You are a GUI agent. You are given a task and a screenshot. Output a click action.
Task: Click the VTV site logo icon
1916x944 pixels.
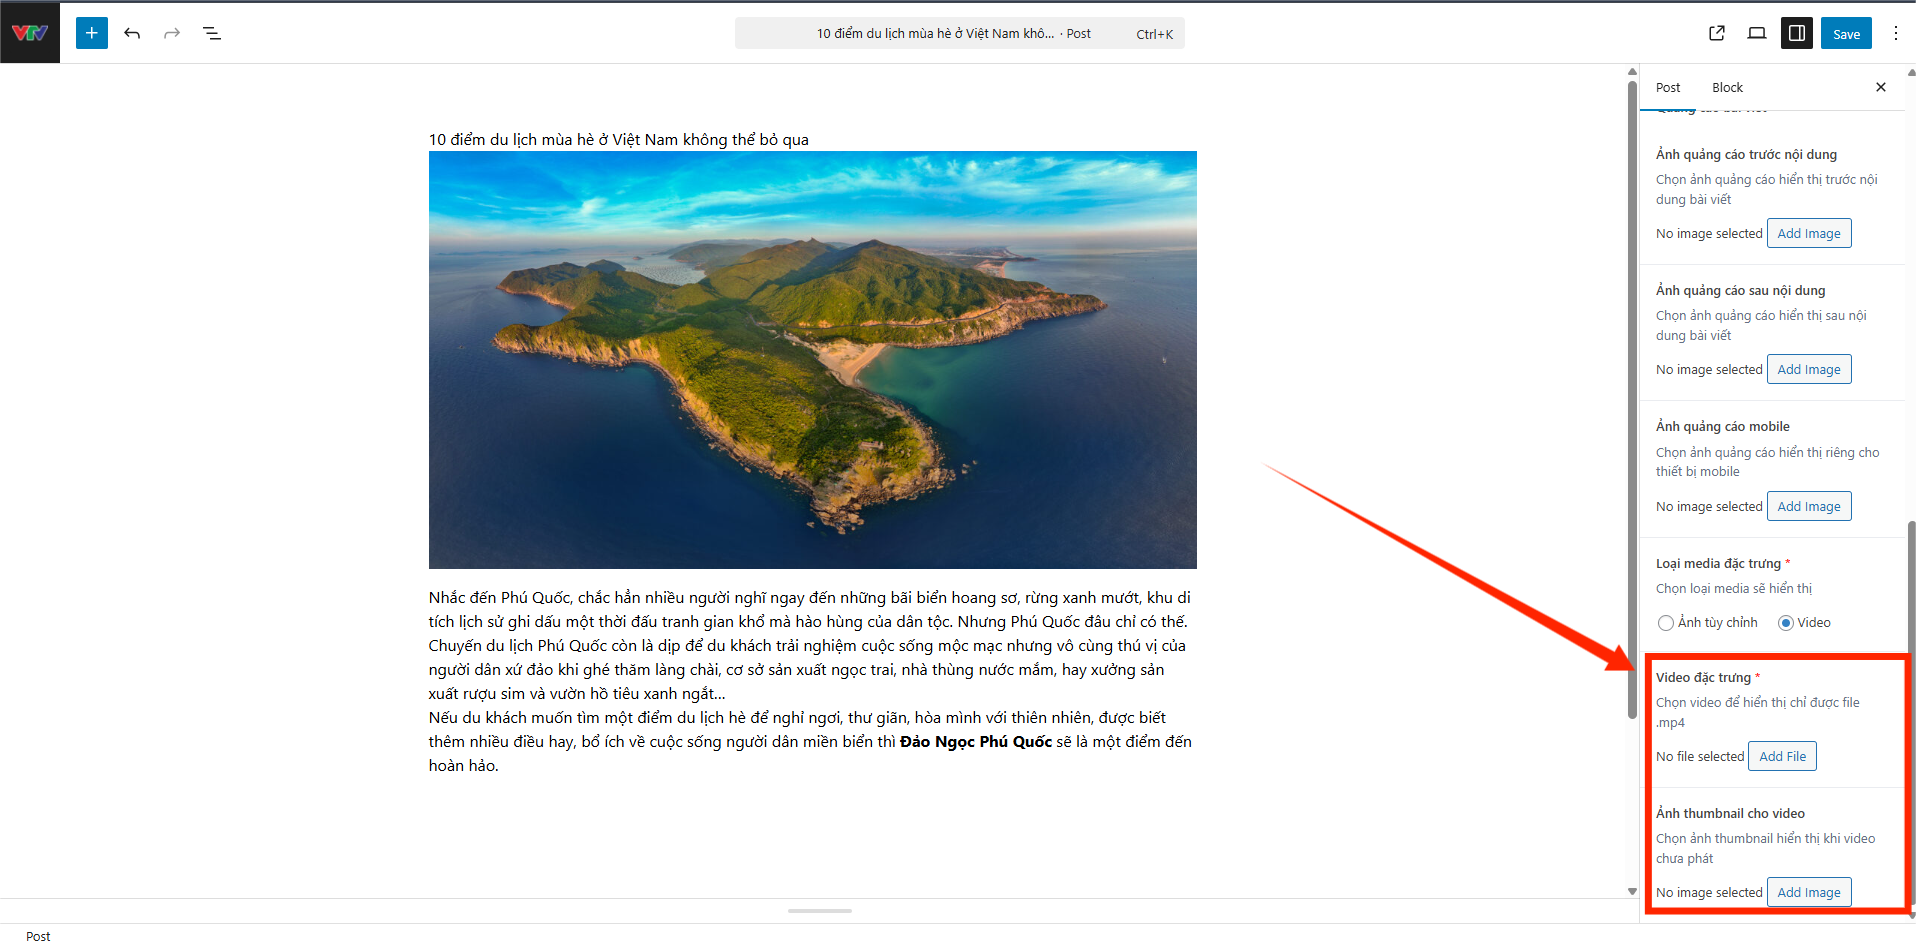pos(30,33)
